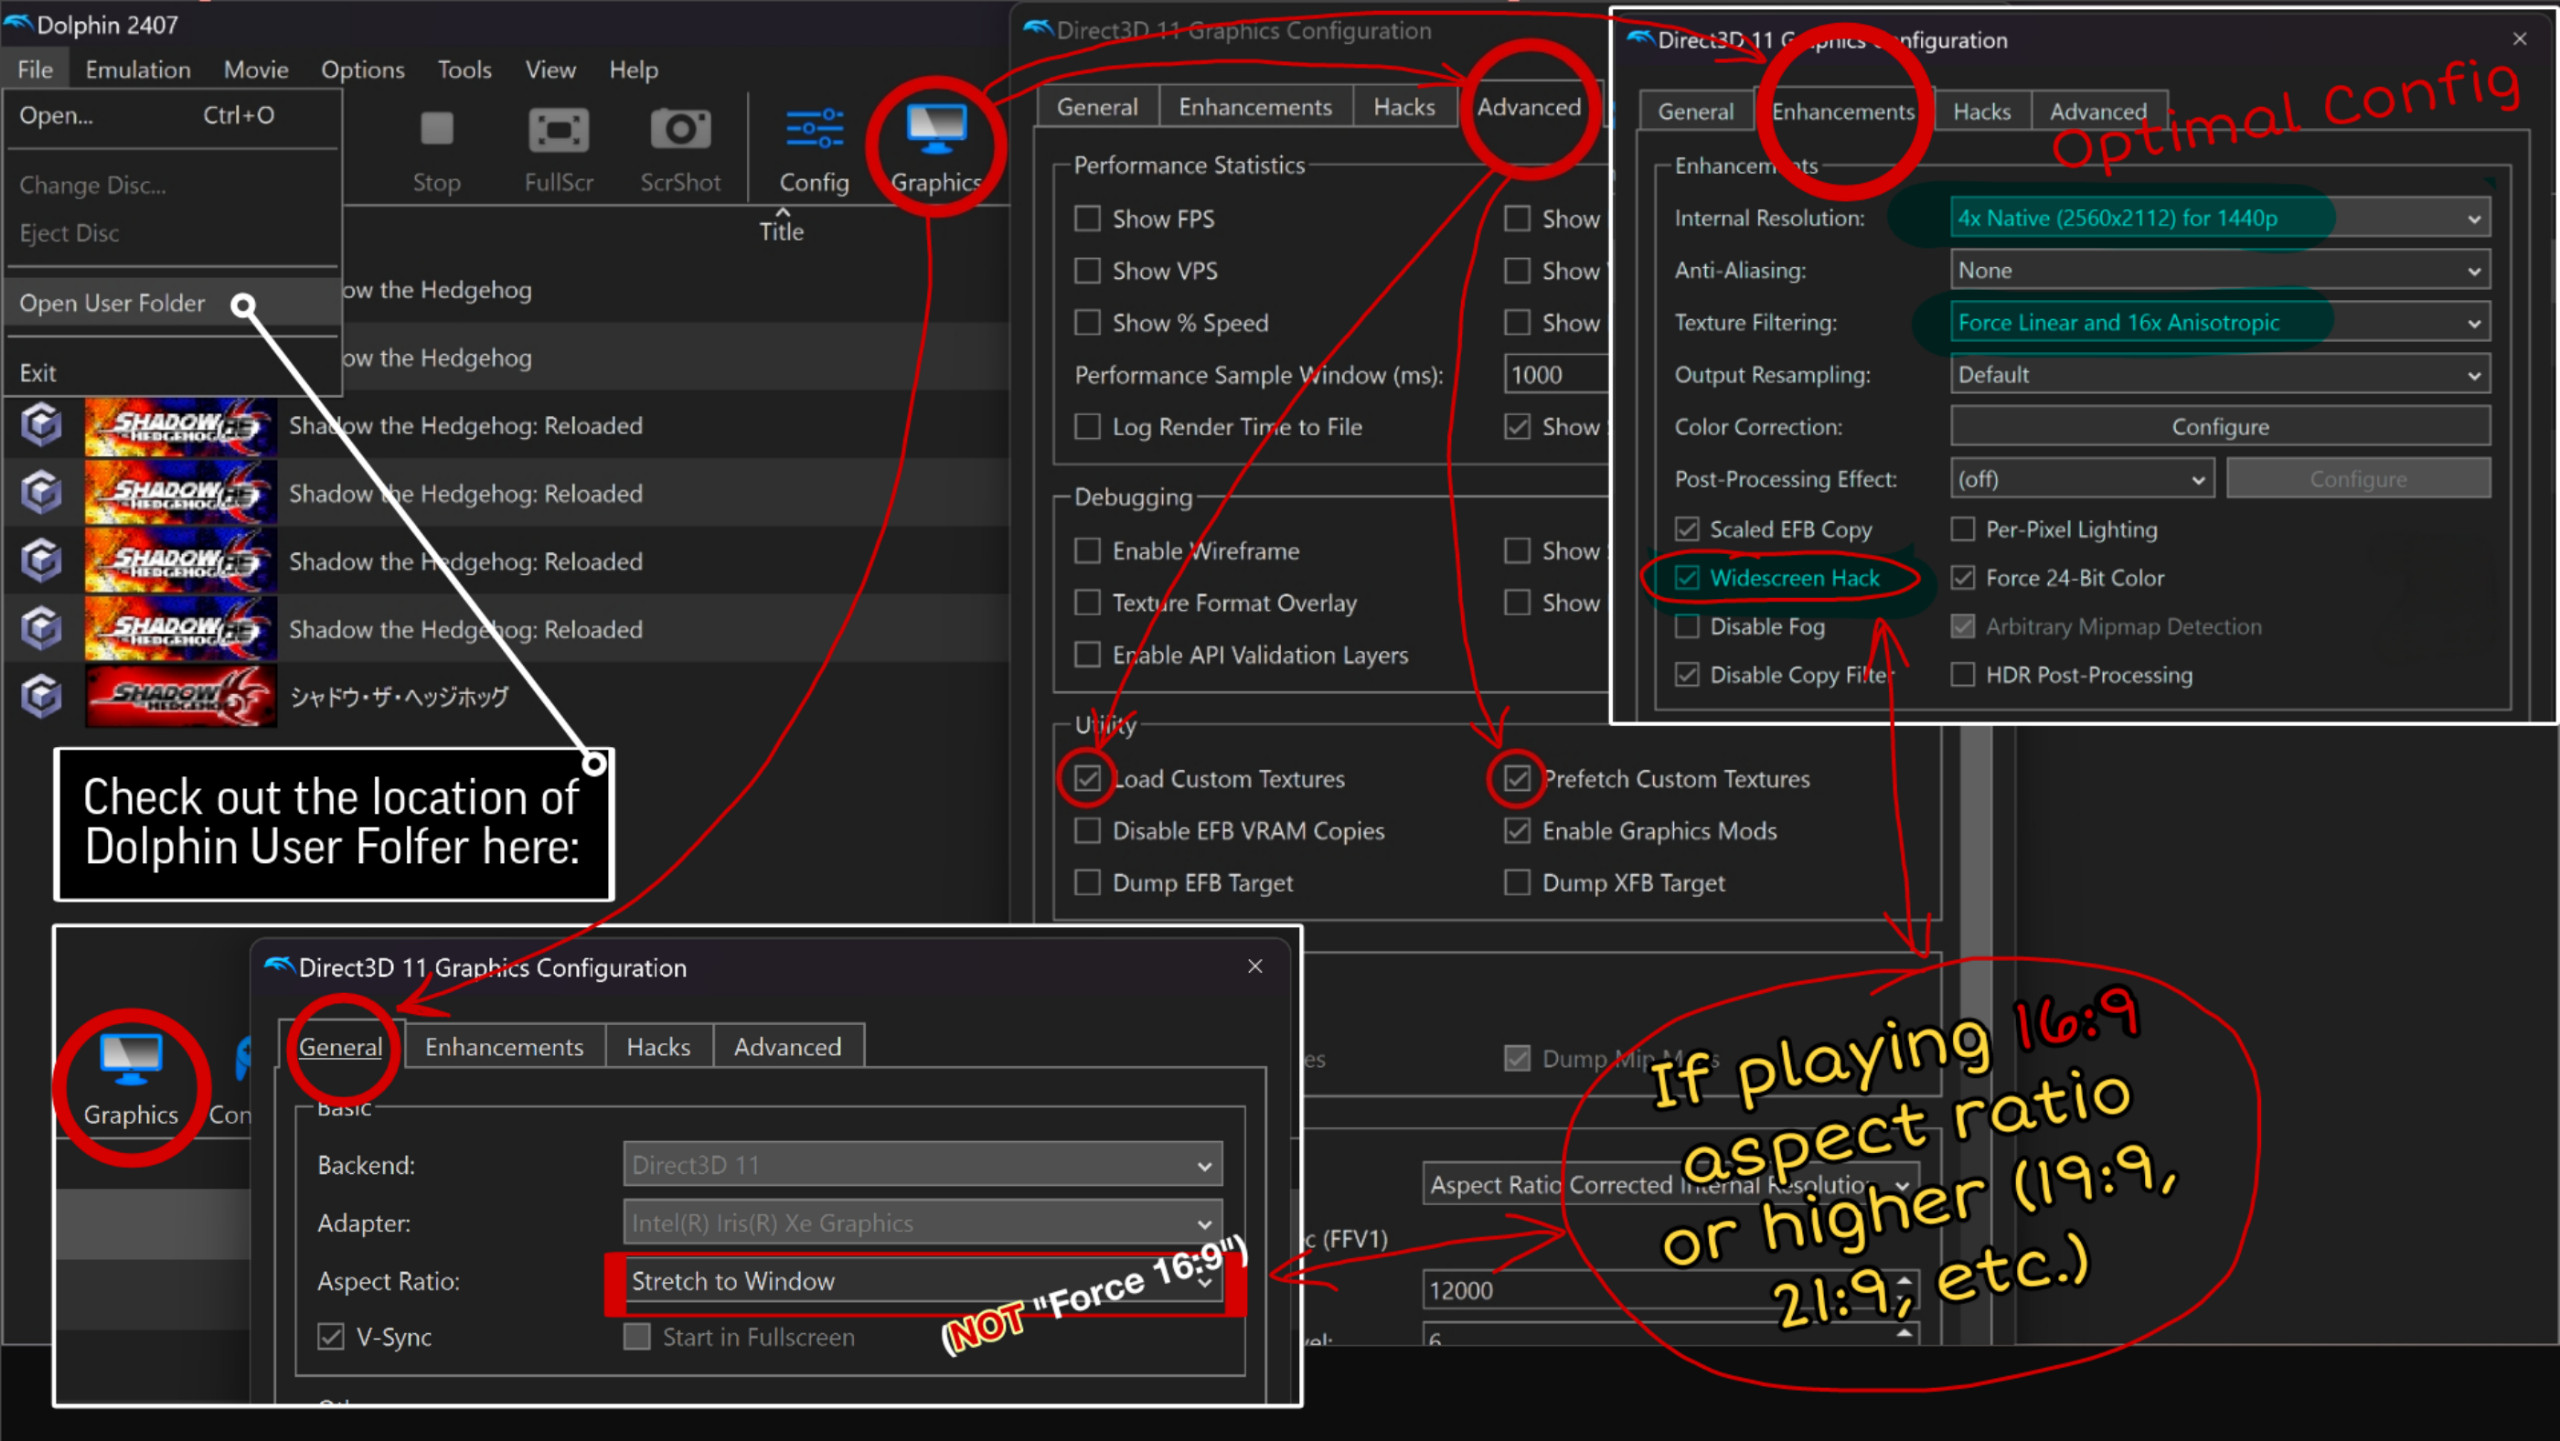Click GameCube platform icon of first Reloaded entry
The width and height of the screenshot is (2560, 1441).
pyautogui.click(x=41, y=426)
